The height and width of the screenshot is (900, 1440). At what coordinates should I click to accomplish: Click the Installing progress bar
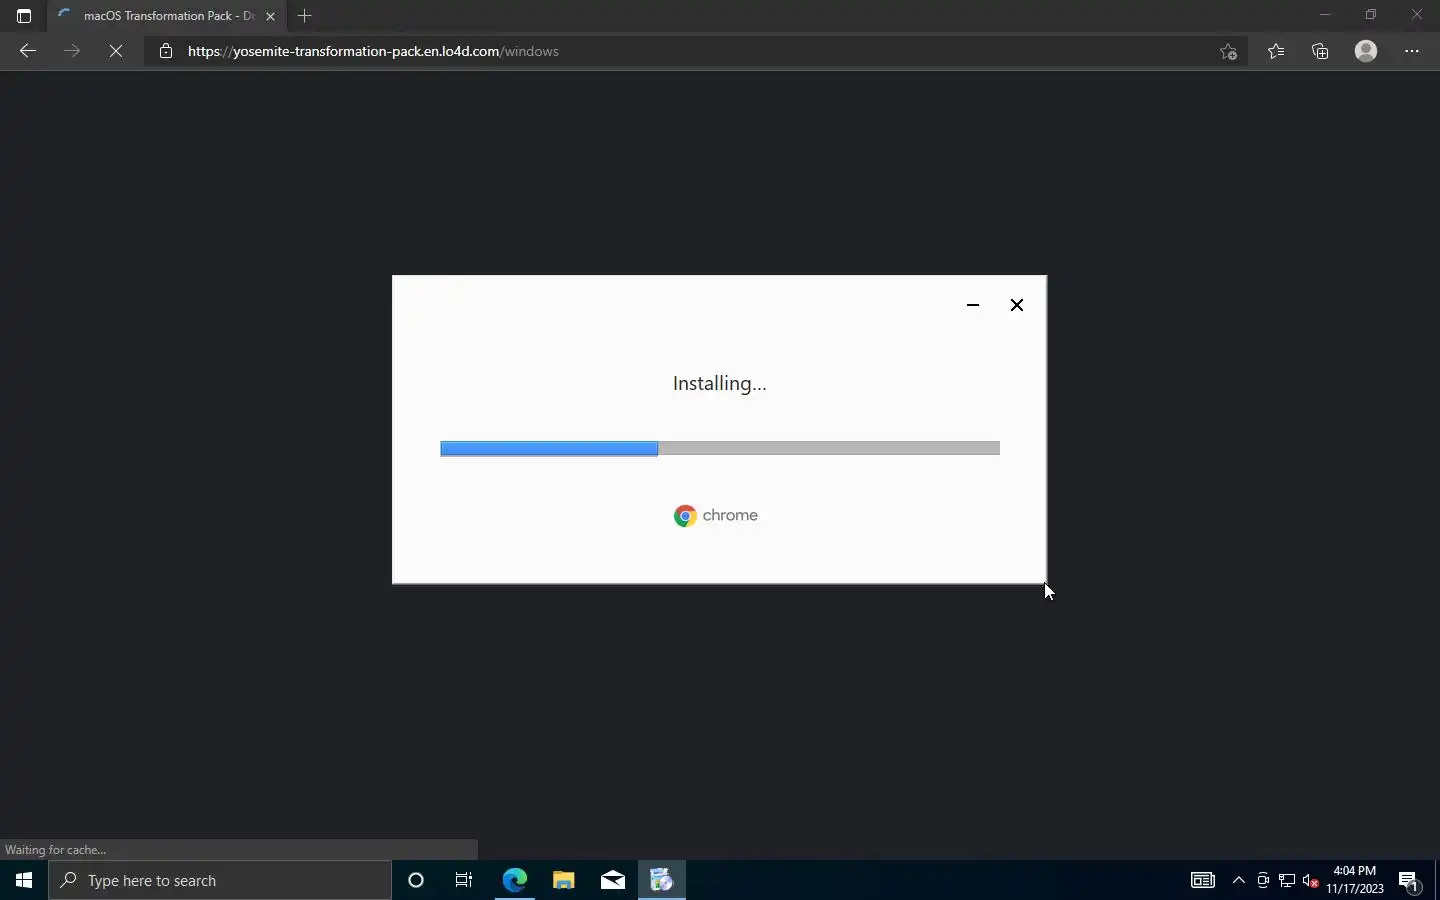pos(720,448)
